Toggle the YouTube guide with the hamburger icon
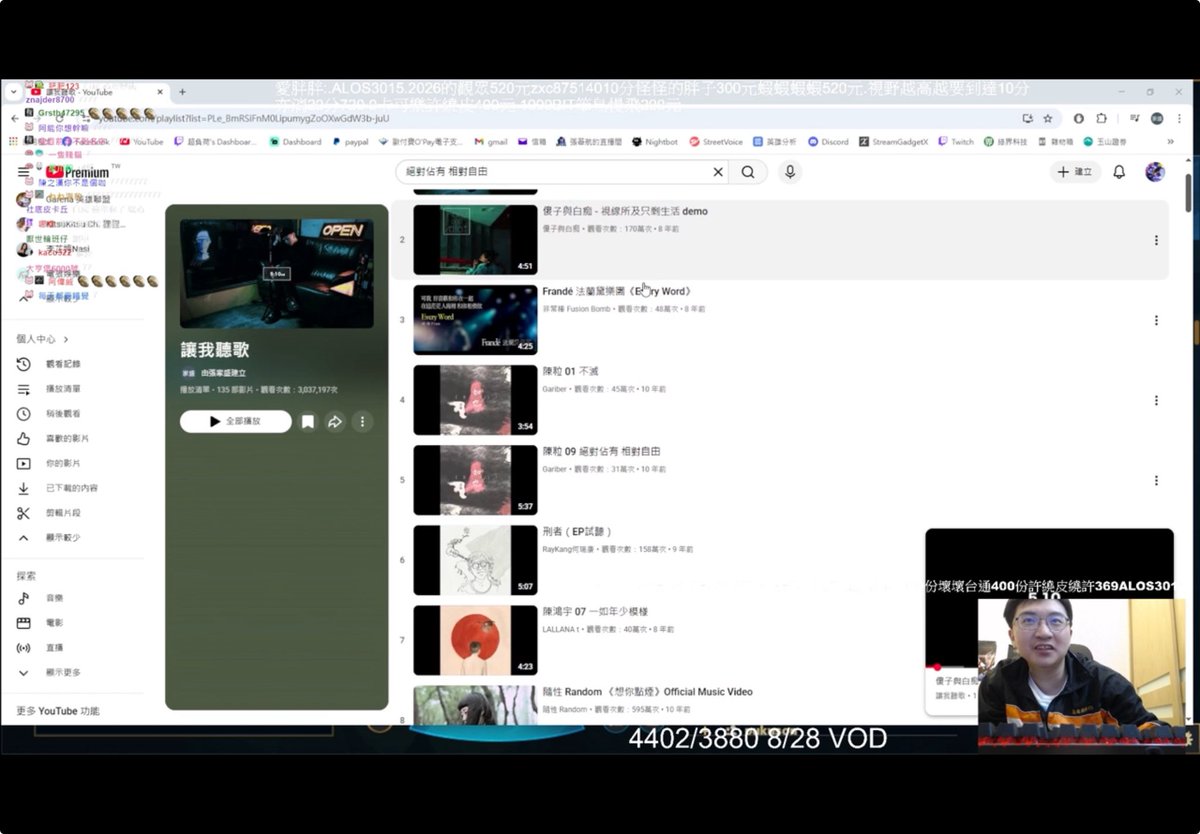The width and height of the screenshot is (1200, 834). point(22,171)
